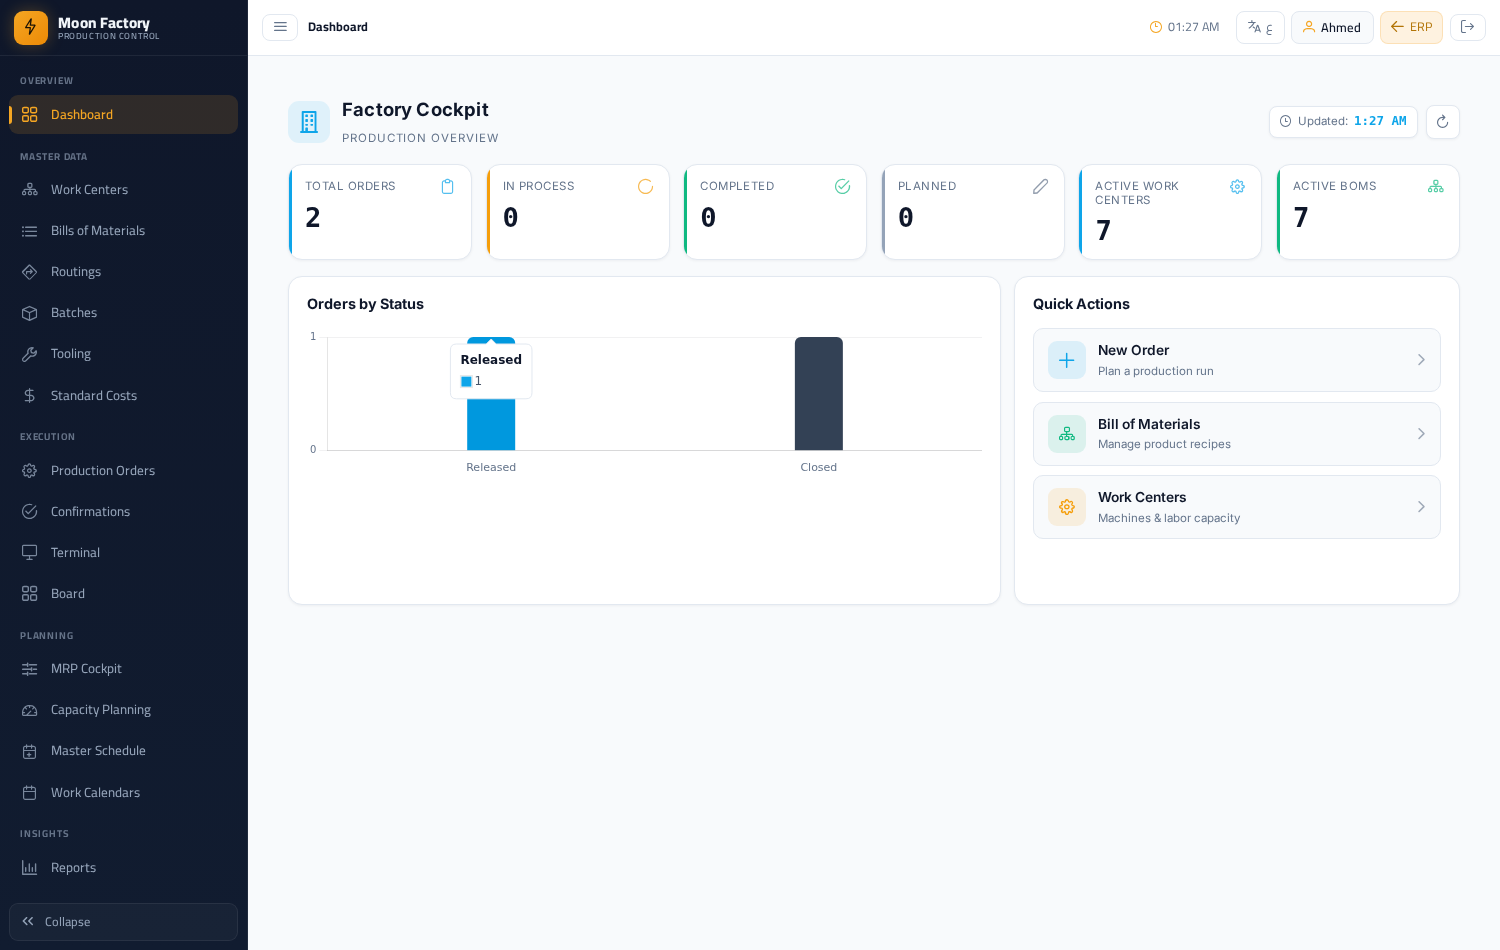Click the pencil icon on Planned card
The width and height of the screenshot is (1500, 950).
[x=1040, y=187]
